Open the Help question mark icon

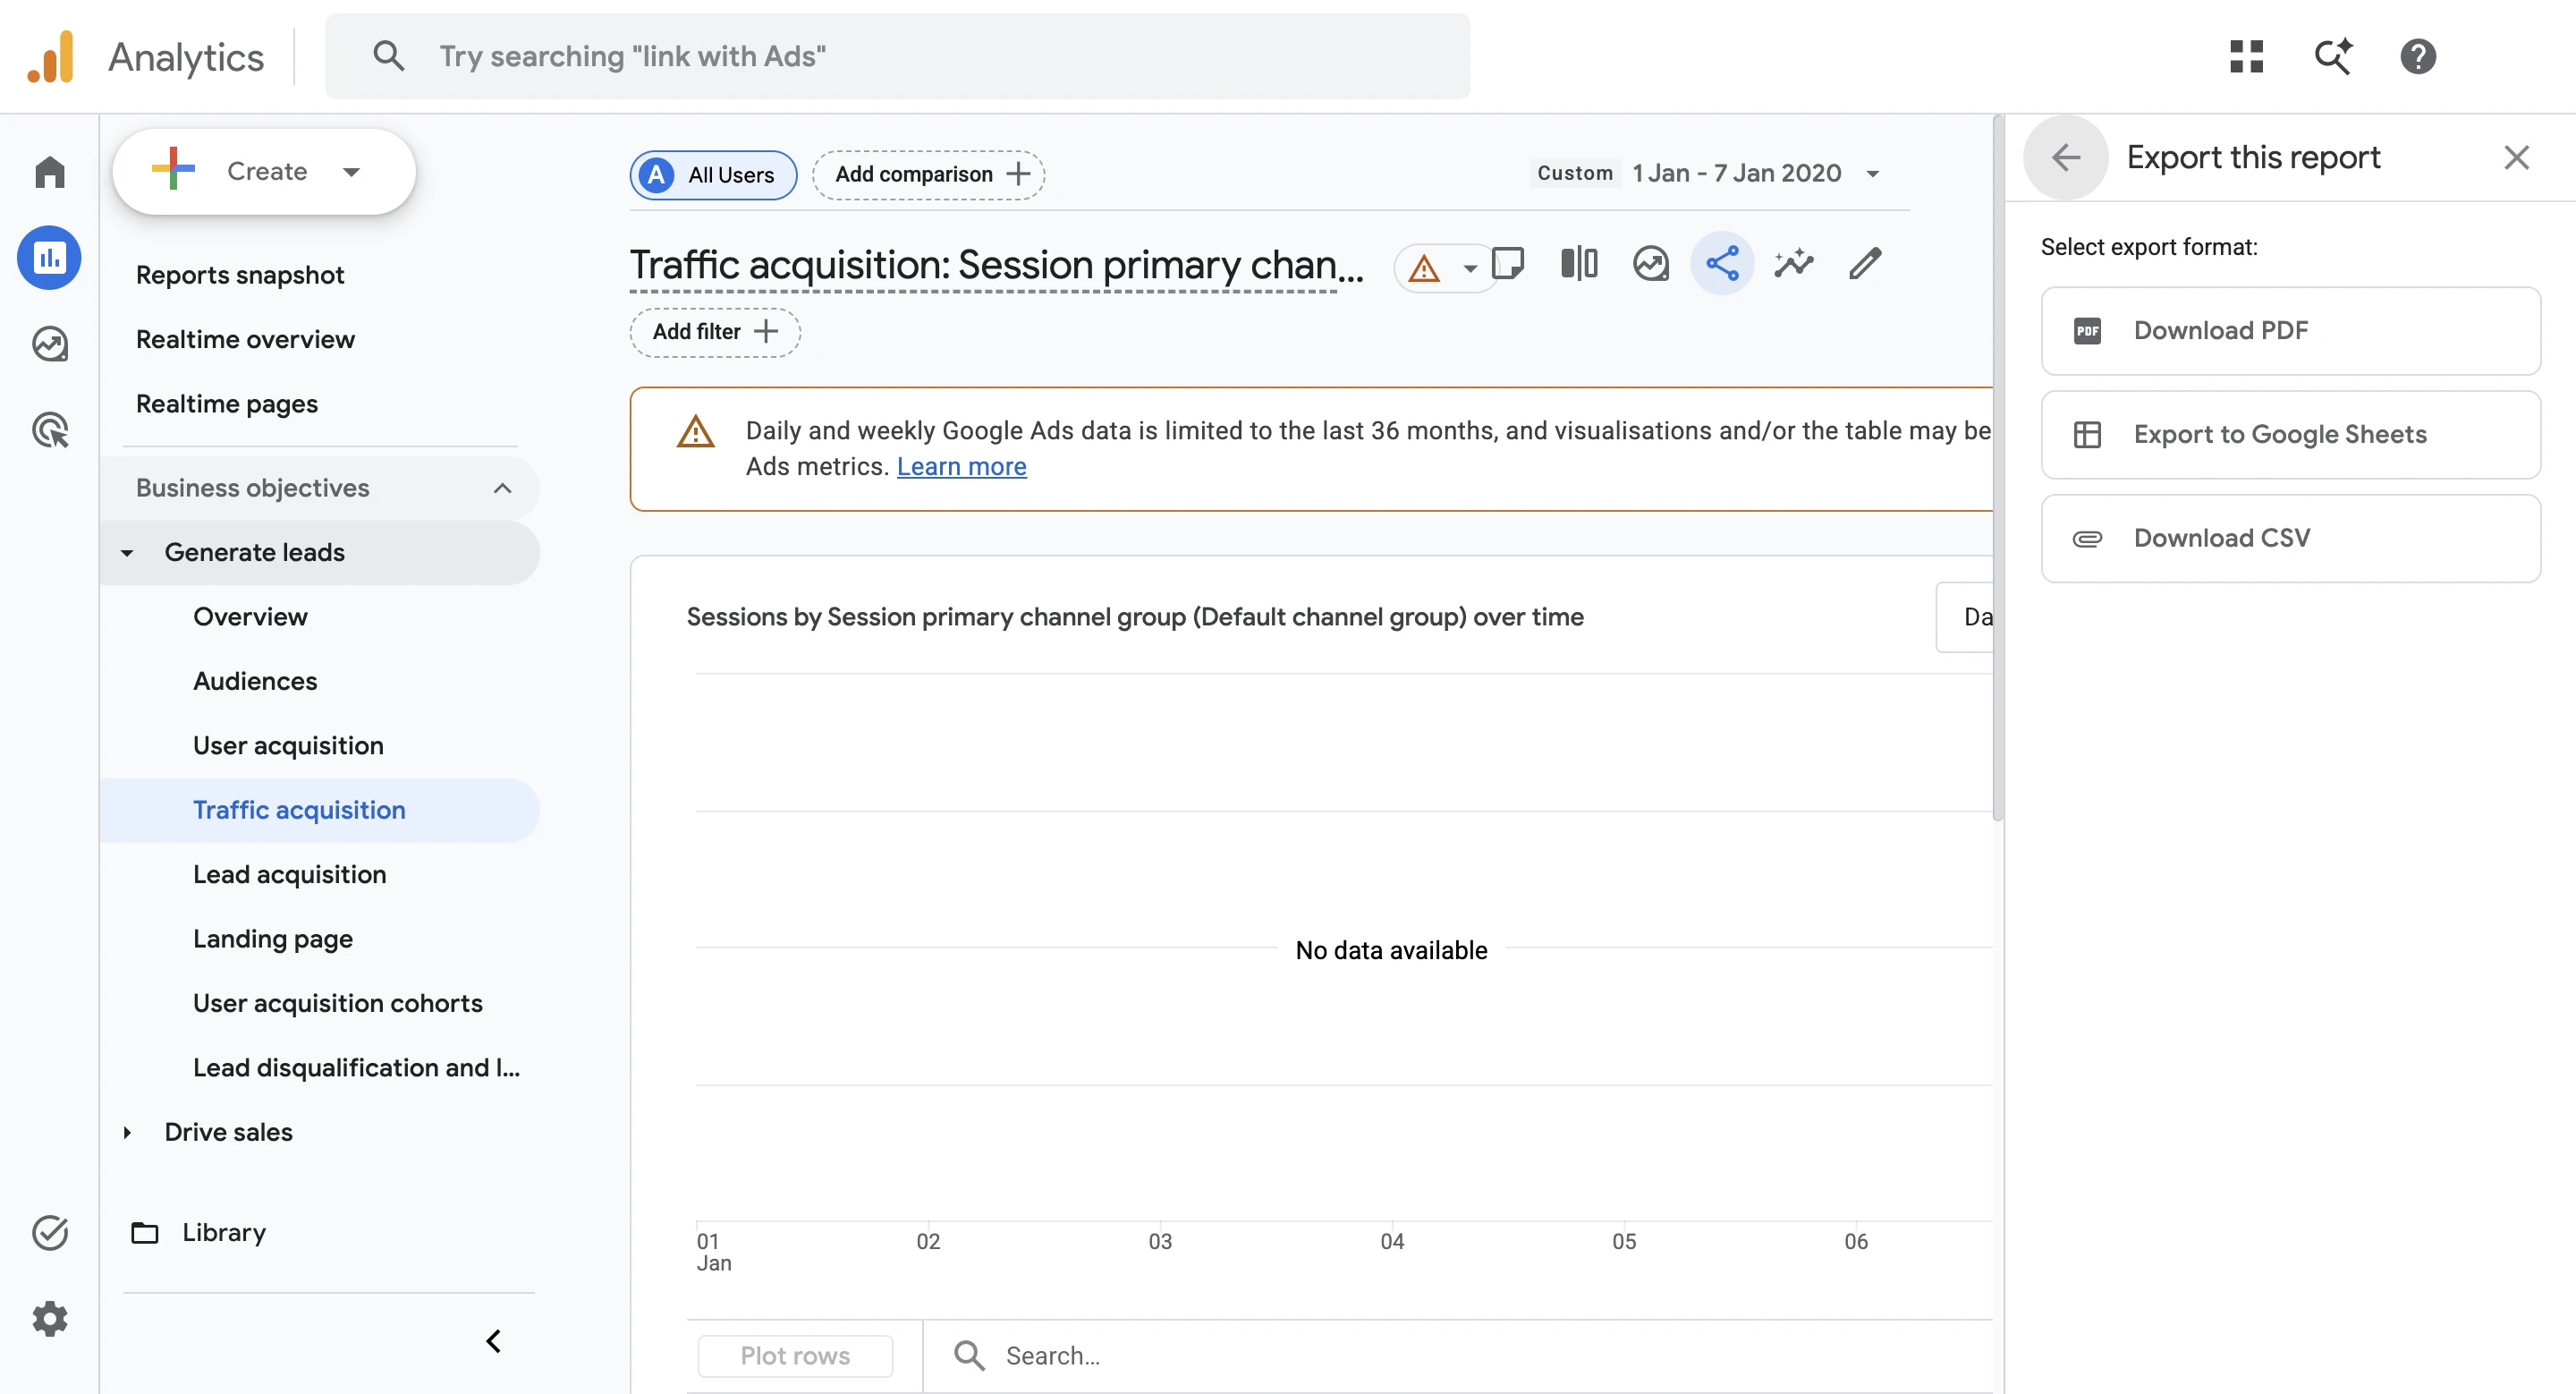pos(2418,56)
